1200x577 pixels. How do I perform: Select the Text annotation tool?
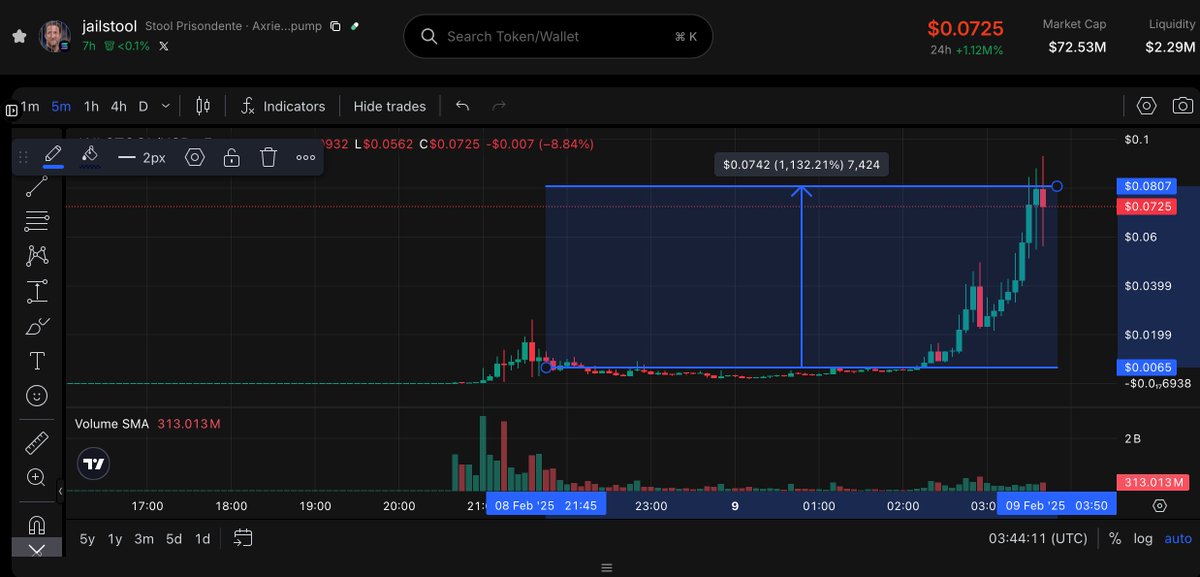[37, 361]
